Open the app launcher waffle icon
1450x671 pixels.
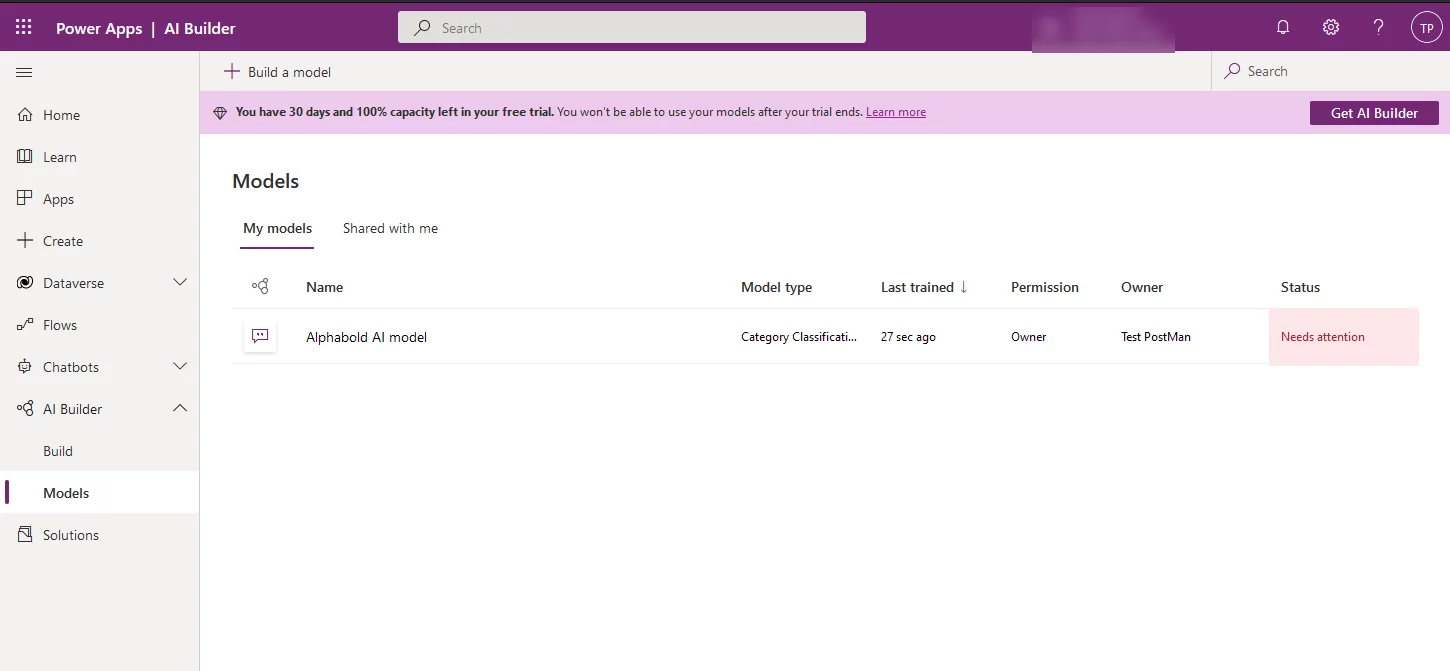24,28
